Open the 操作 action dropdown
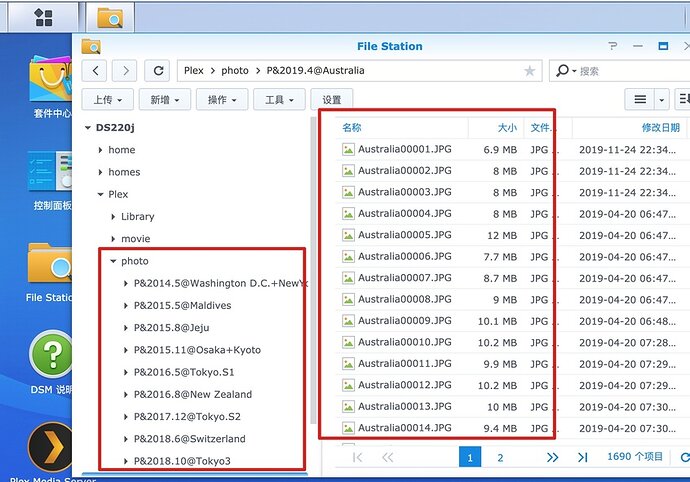 (222, 99)
